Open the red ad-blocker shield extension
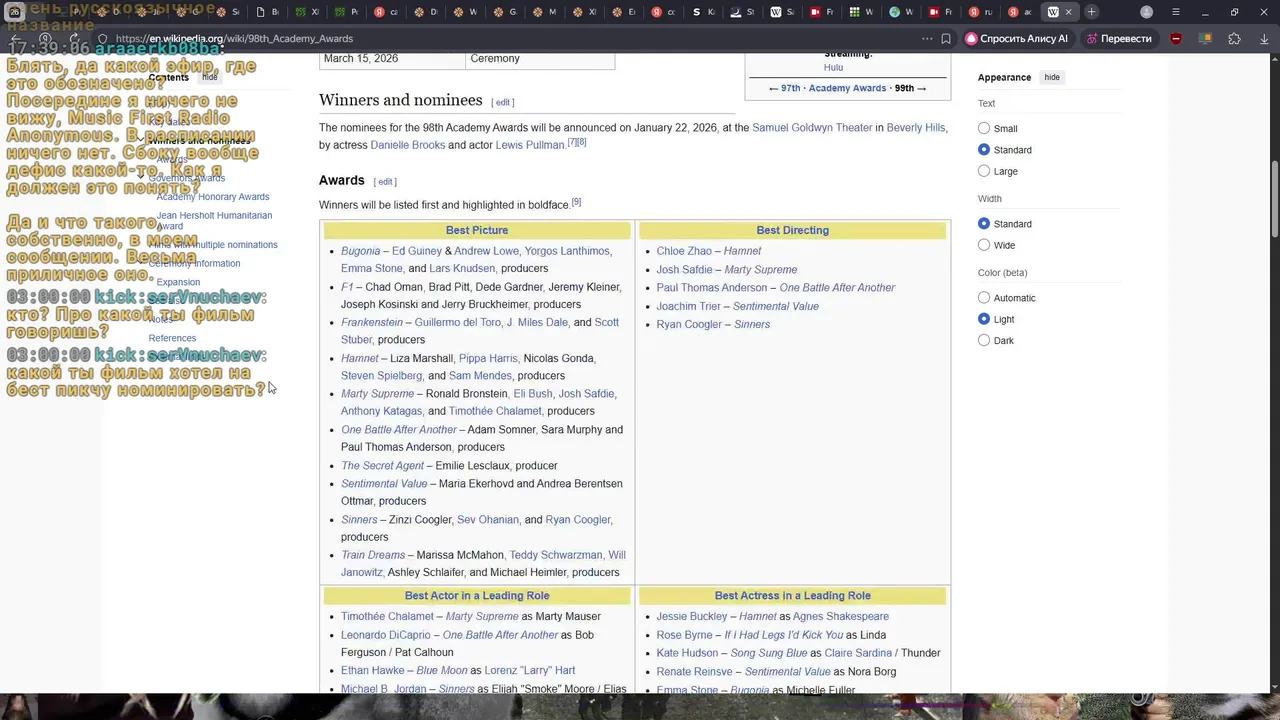The height and width of the screenshot is (720, 1280). (x=1176, y=39)
